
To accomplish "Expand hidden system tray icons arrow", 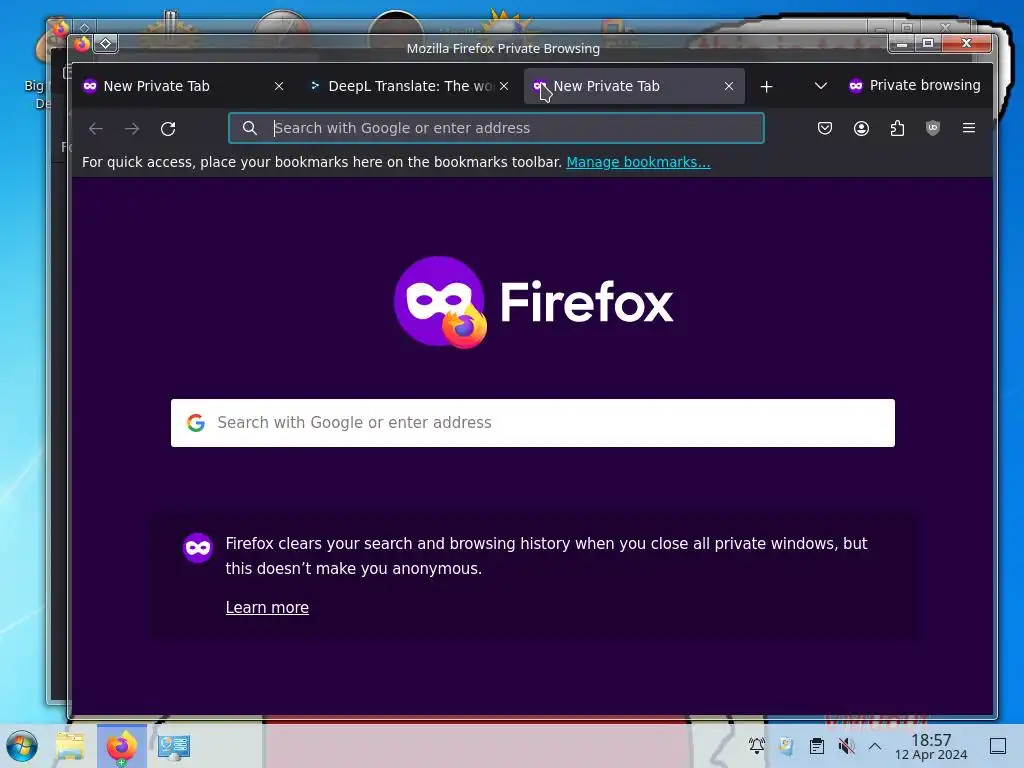I will [x=875, y=746].
